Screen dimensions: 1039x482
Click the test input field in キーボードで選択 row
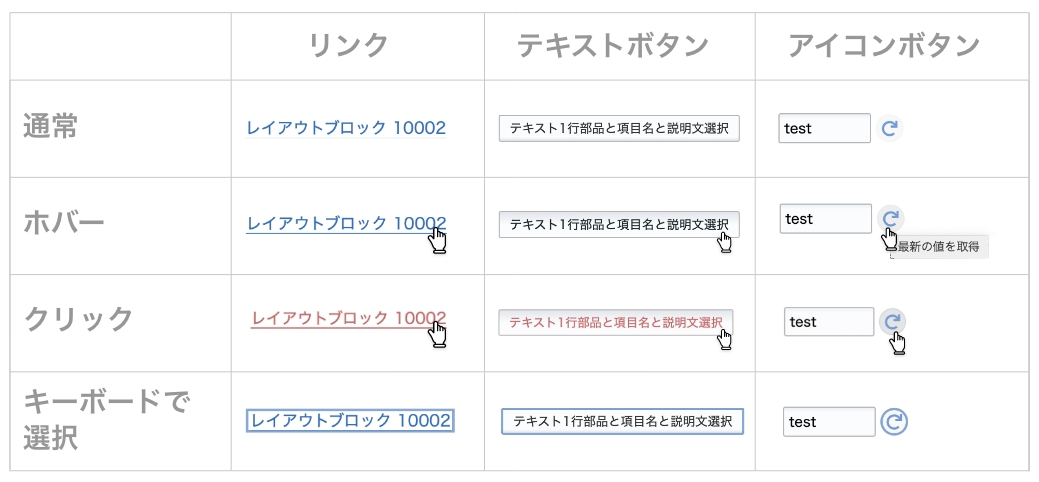coord(829,422)
